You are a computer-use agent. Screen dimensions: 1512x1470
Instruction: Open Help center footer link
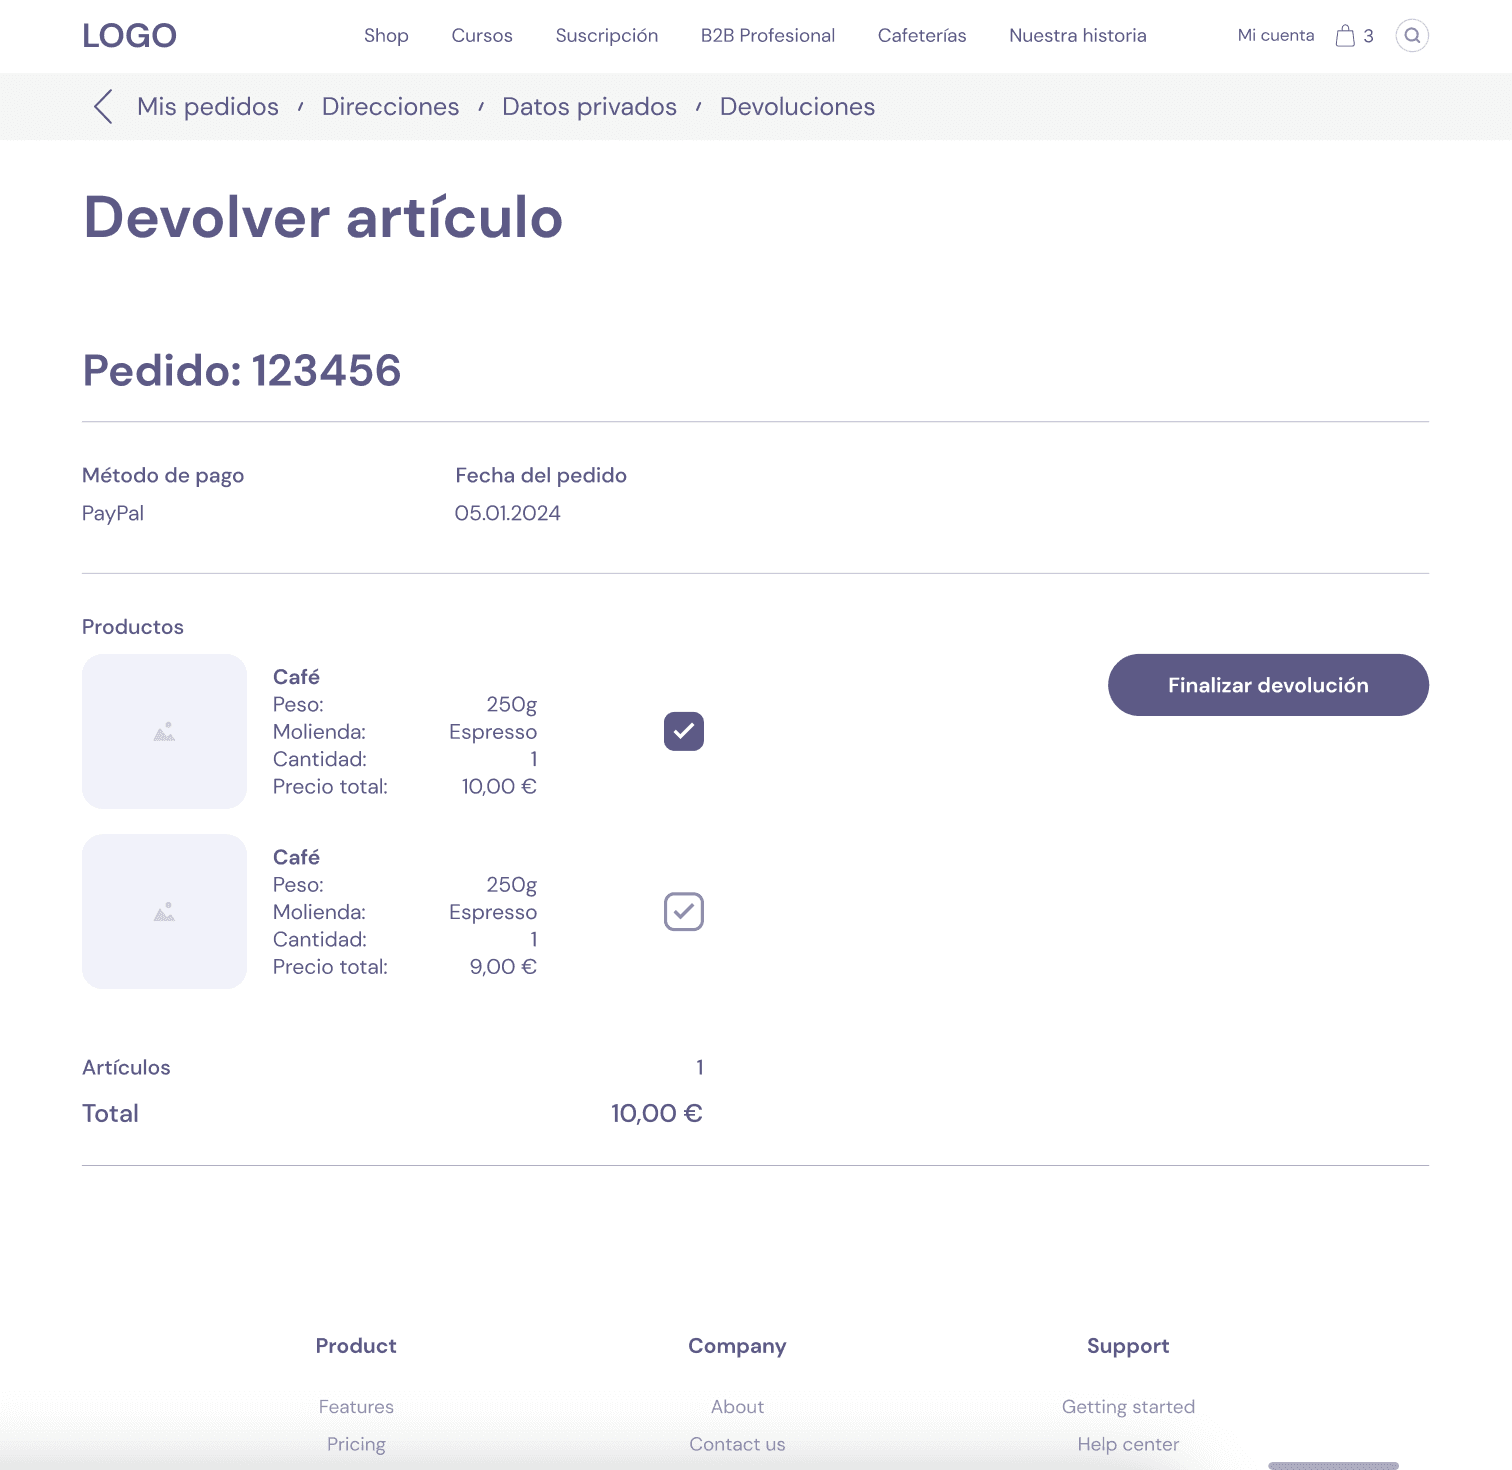[x=1128, y=1444]
